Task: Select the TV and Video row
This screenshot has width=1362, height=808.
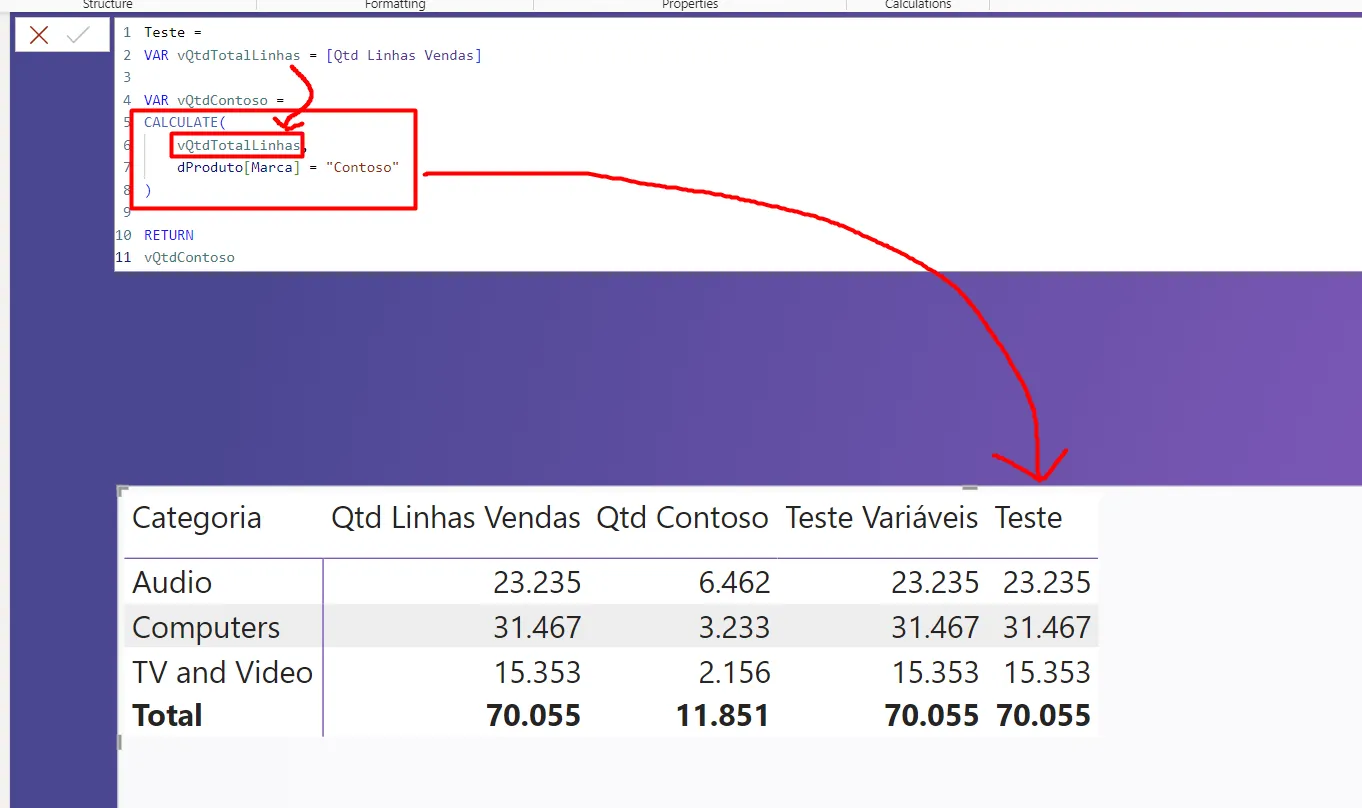Action: (222, 672)
